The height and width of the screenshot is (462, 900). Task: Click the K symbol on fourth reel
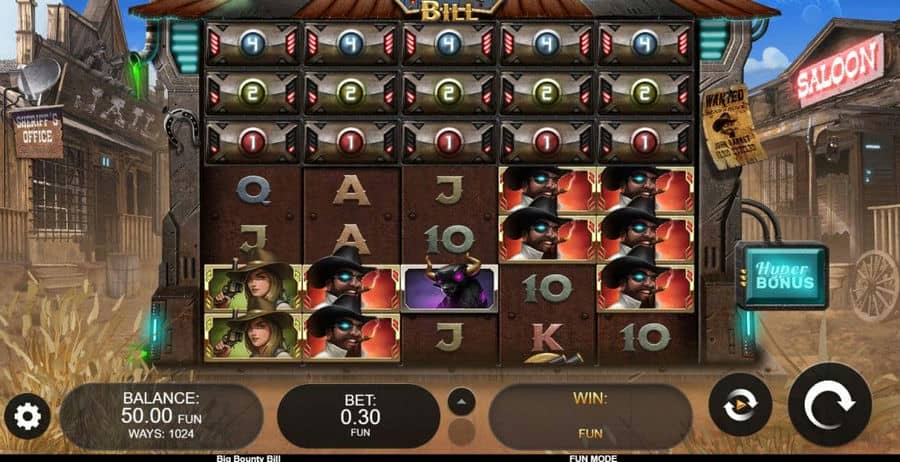[x=547, y=339]
